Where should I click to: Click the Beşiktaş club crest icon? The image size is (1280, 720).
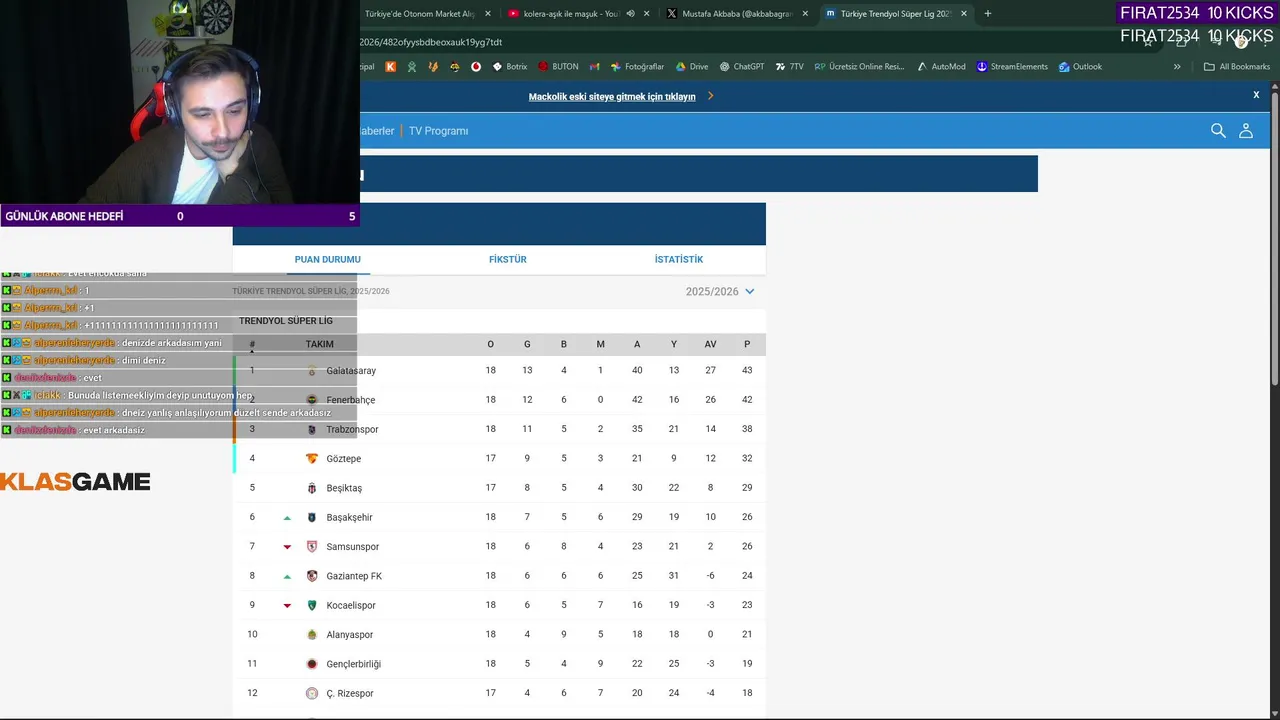(312, 488)
